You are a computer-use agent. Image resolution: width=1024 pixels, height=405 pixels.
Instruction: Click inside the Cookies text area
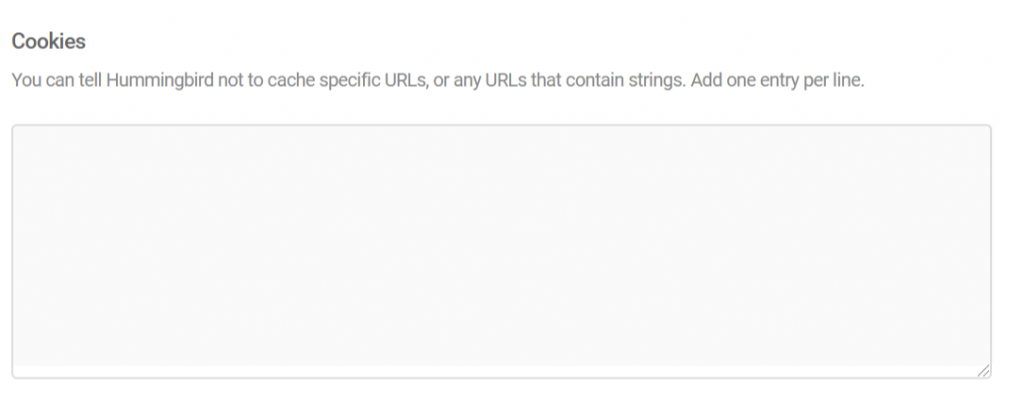pos(500,250)
